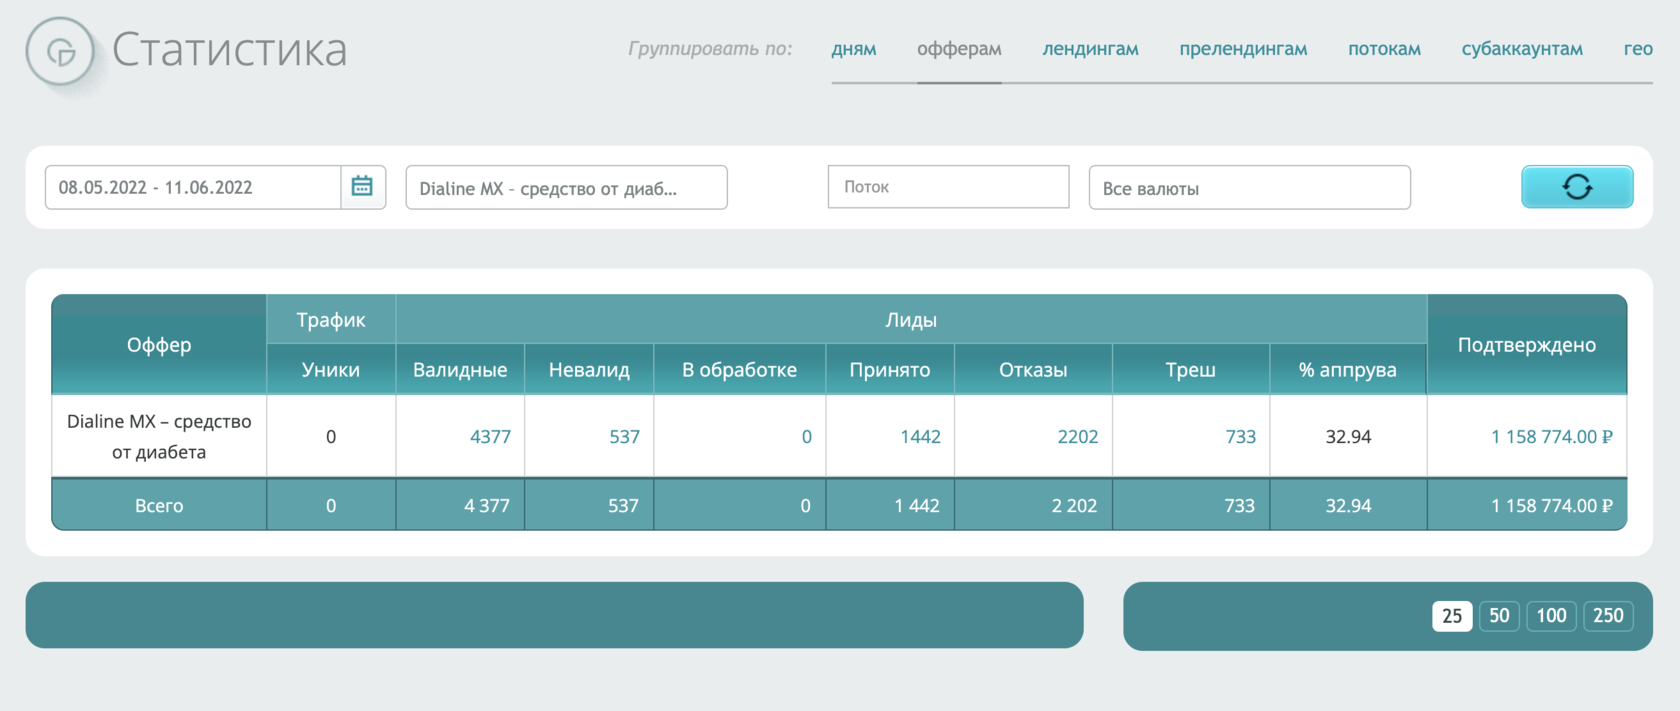Open invalid leads value 537 in Dialine row

tap(624, 437)
